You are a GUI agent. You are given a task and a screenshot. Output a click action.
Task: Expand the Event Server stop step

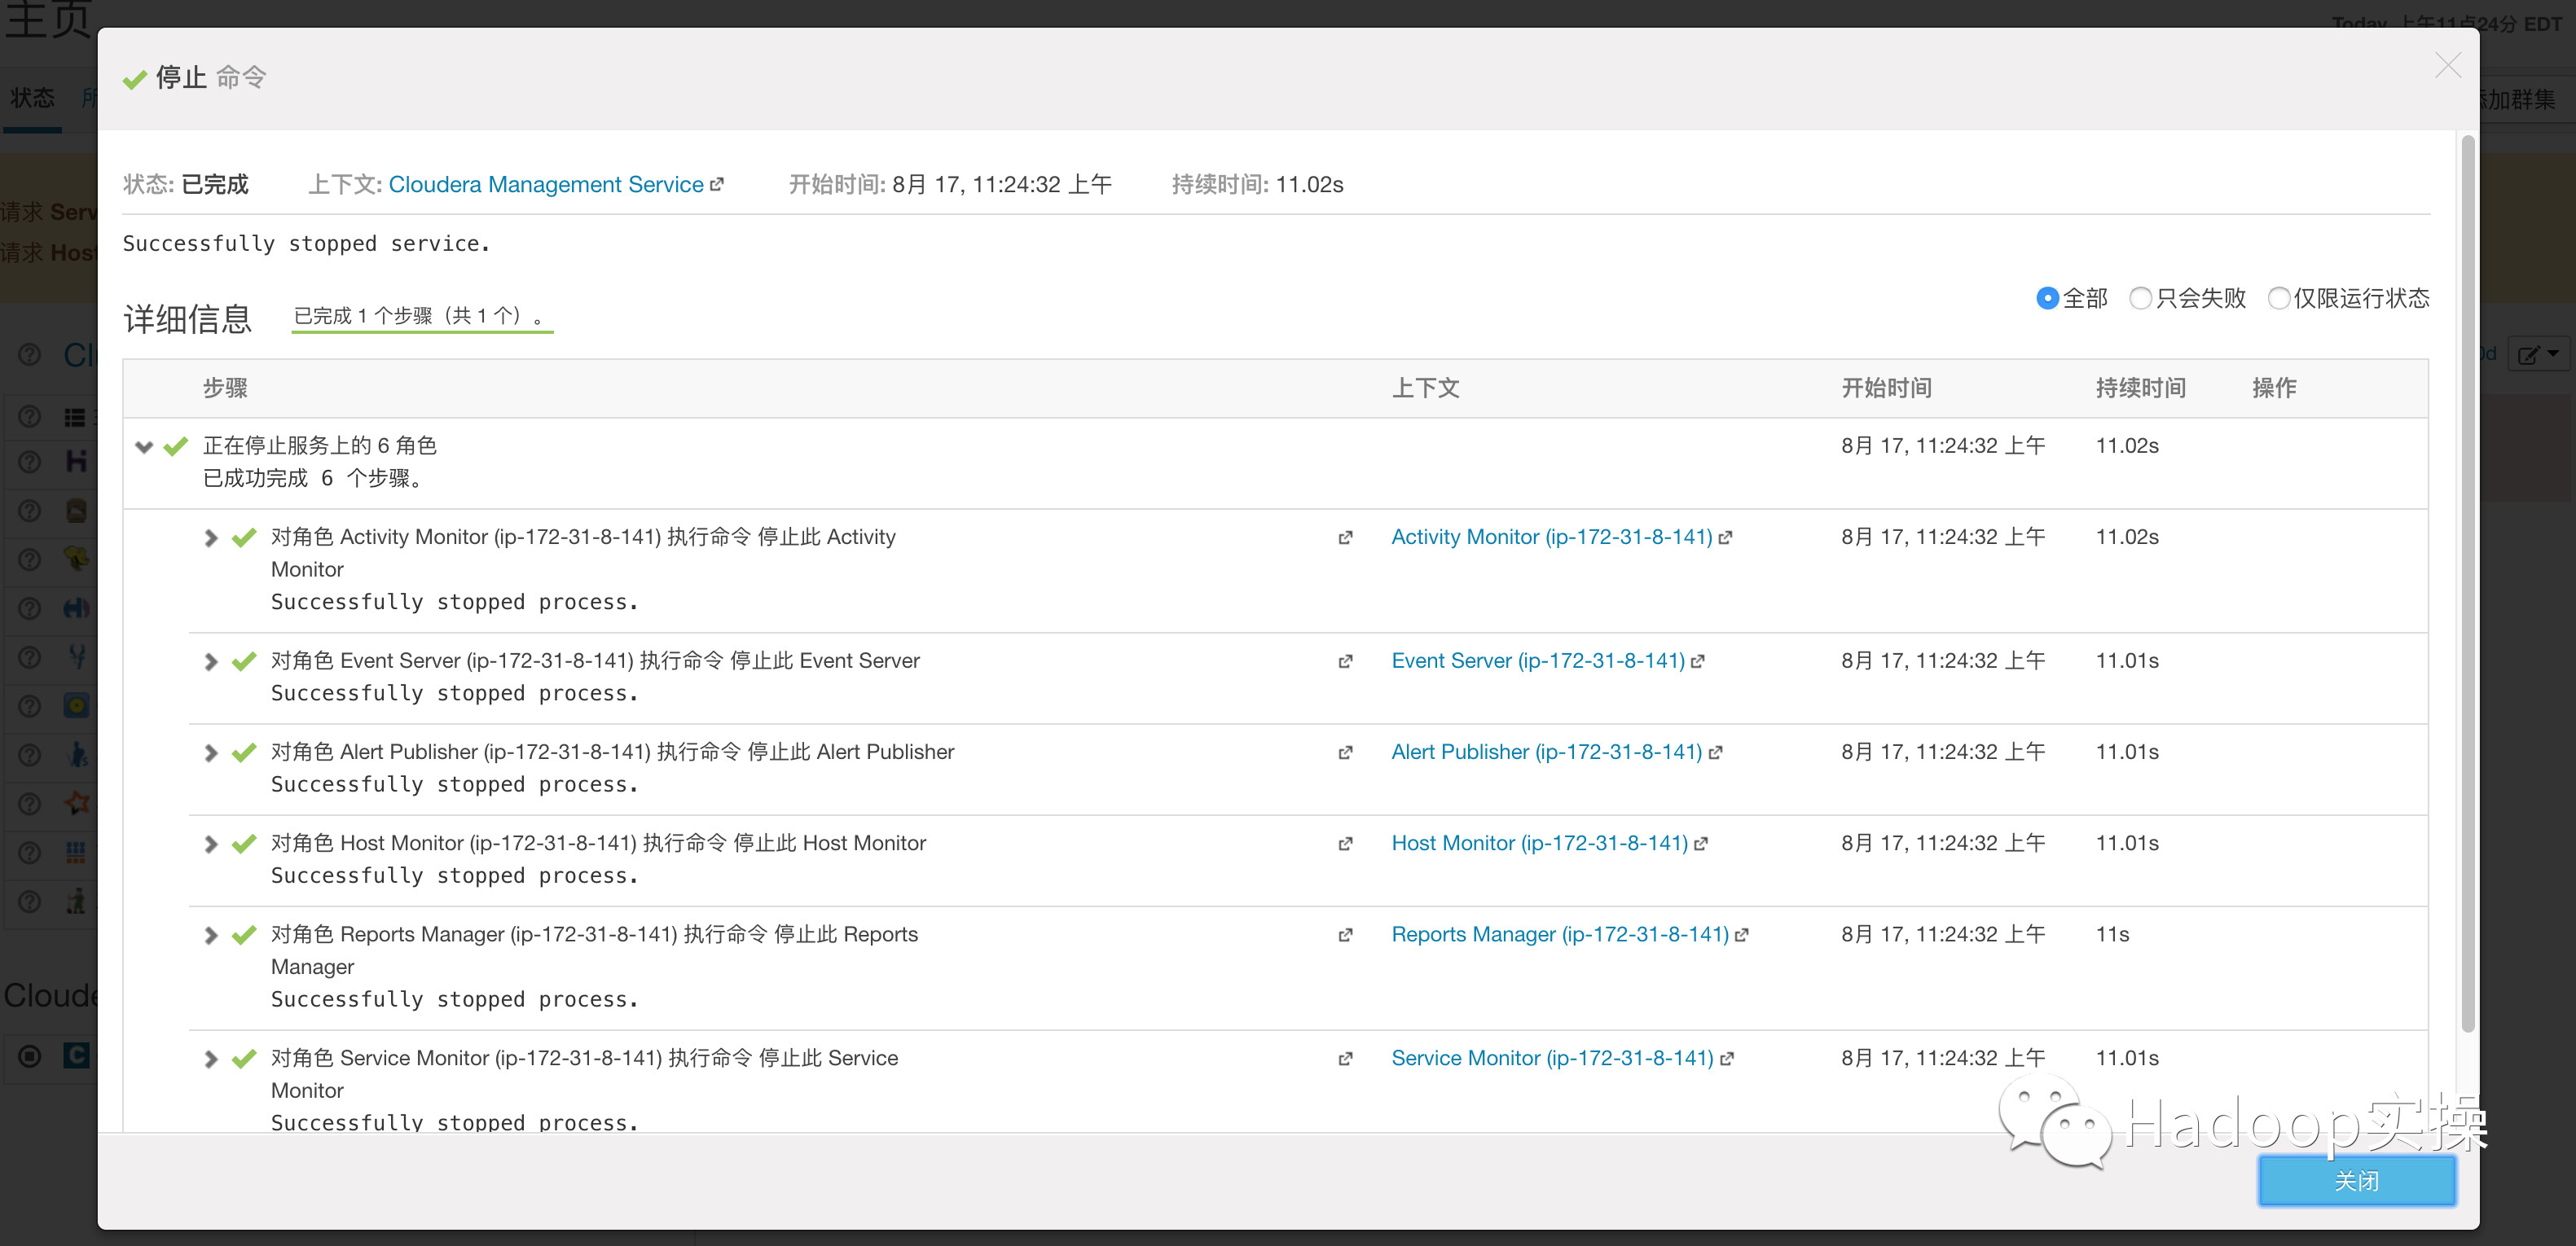tap(210, 662)
